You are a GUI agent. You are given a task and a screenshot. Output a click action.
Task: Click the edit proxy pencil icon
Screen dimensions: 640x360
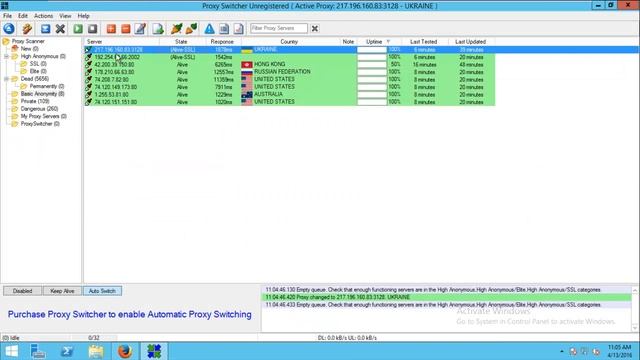[140, 29]
